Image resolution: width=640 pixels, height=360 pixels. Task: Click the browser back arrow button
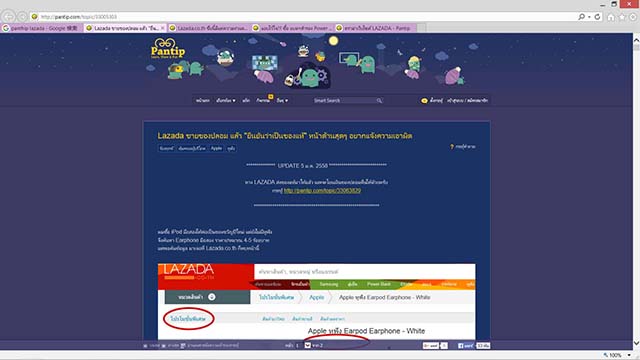click(9, 17)
